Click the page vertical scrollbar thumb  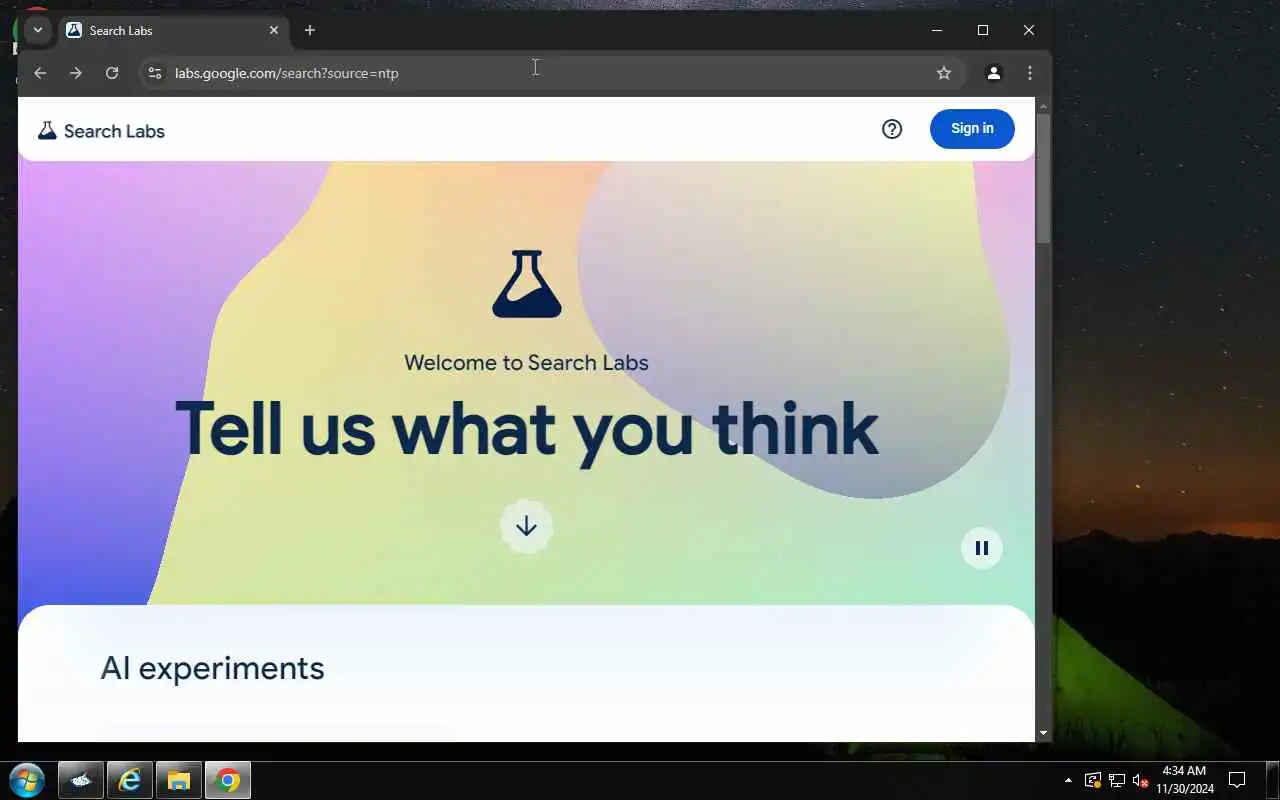pyautogui.click(x=1043, y=178)
